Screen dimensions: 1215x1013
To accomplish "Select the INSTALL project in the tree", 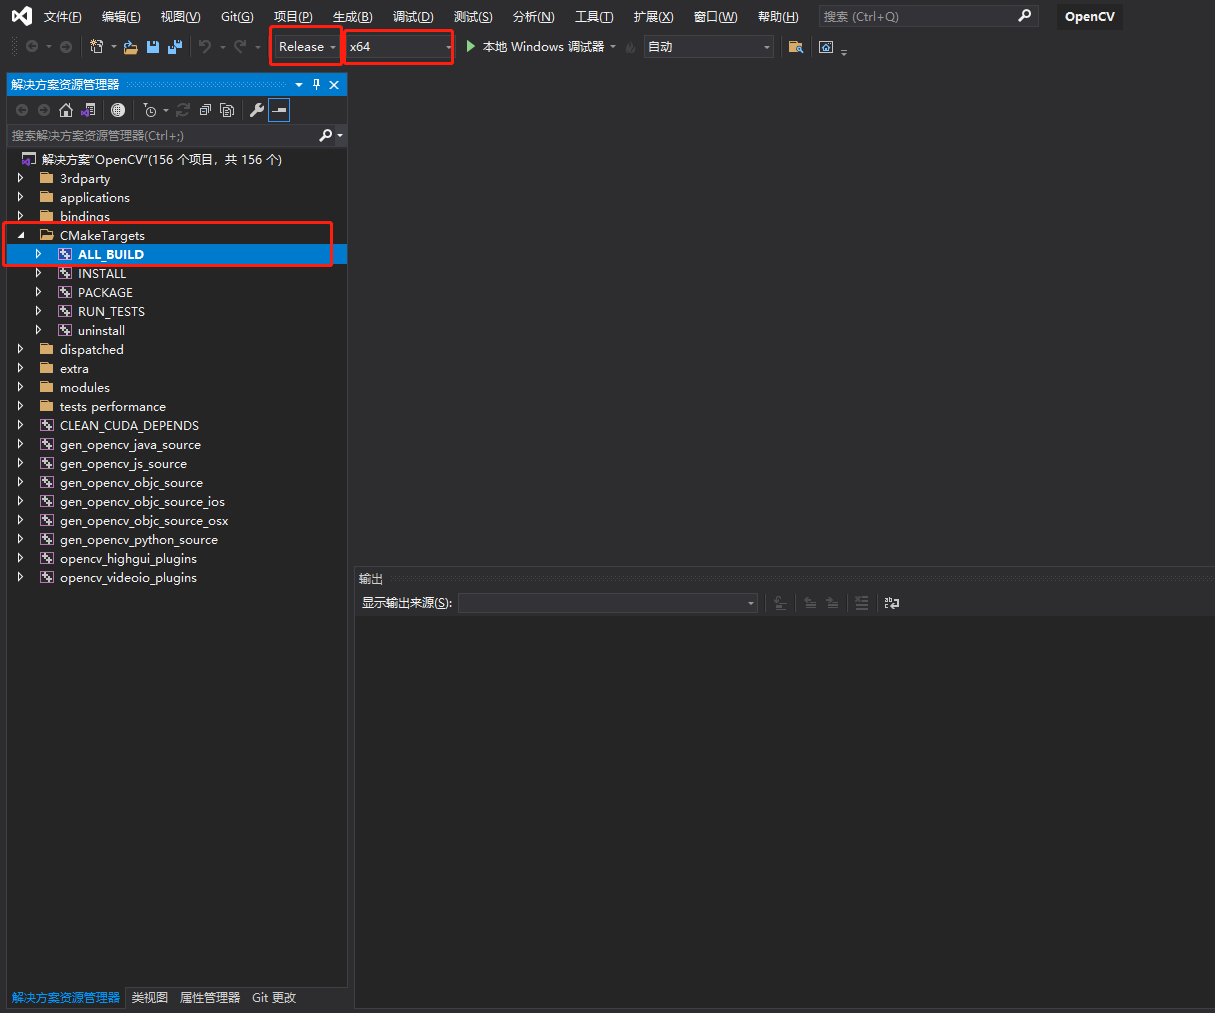I will pyautogui.click(x=102, y=273).
